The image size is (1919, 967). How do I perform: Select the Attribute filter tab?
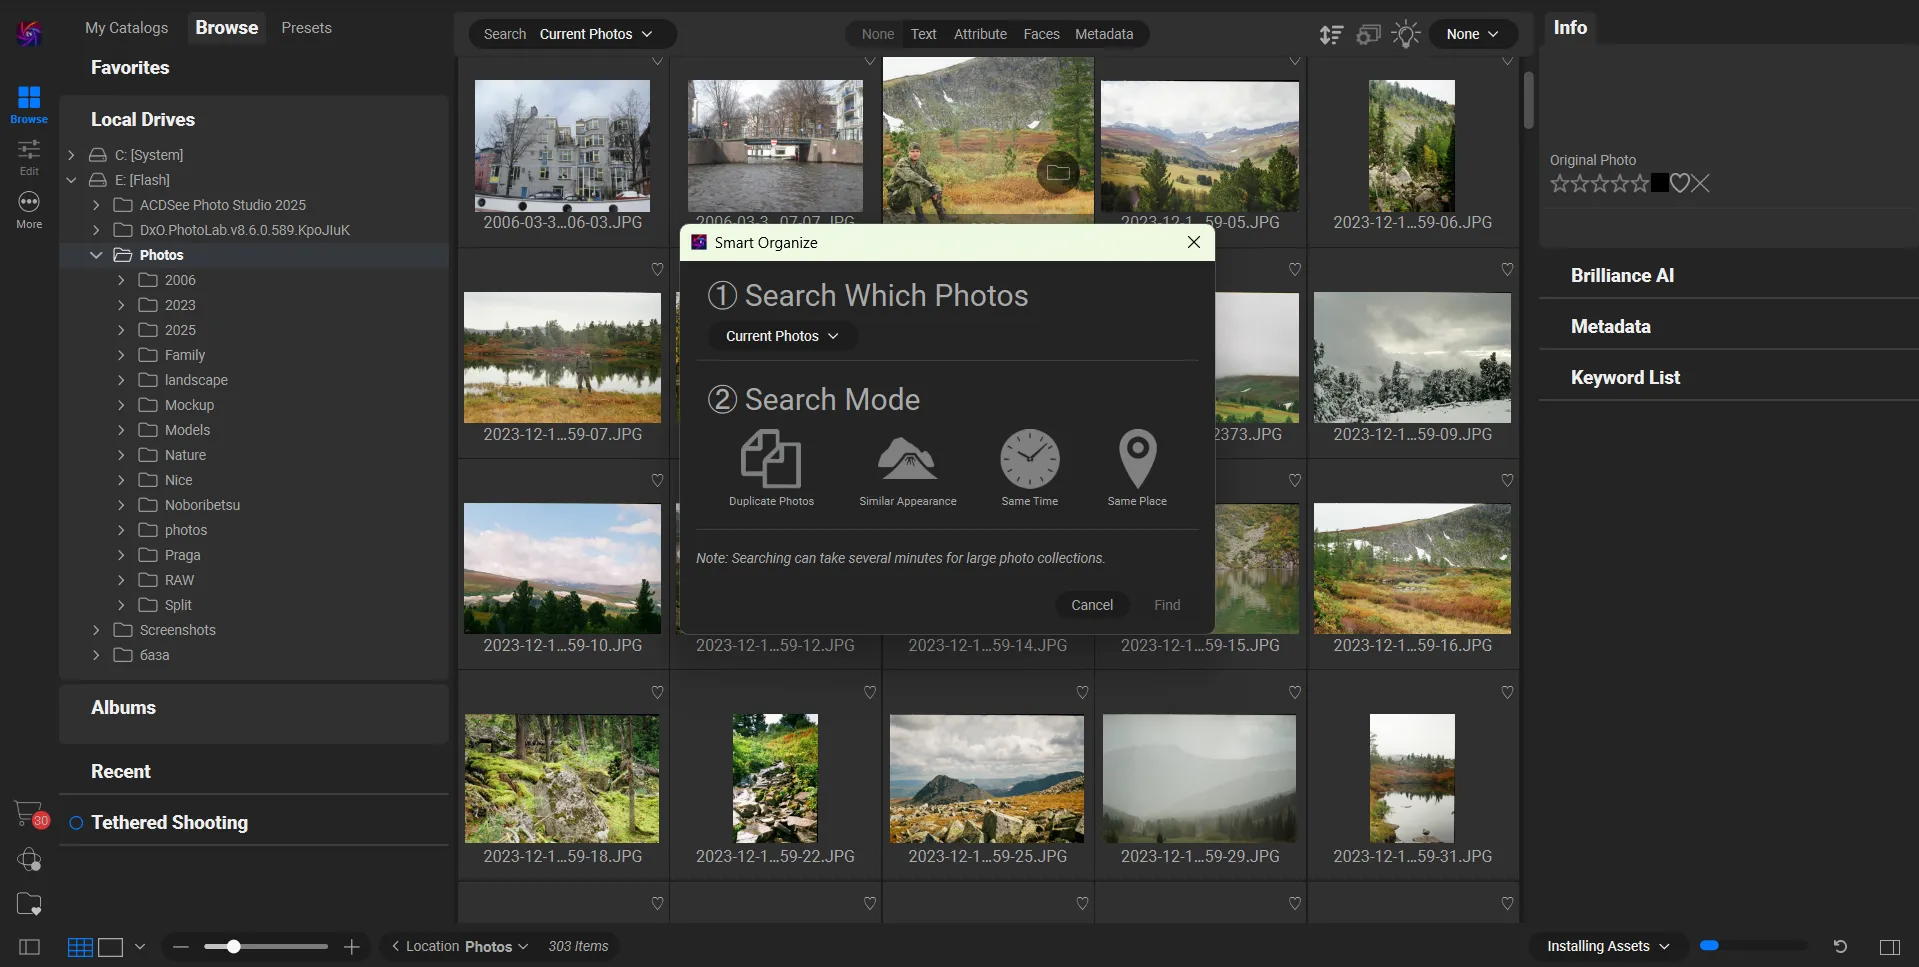[980, 34]
